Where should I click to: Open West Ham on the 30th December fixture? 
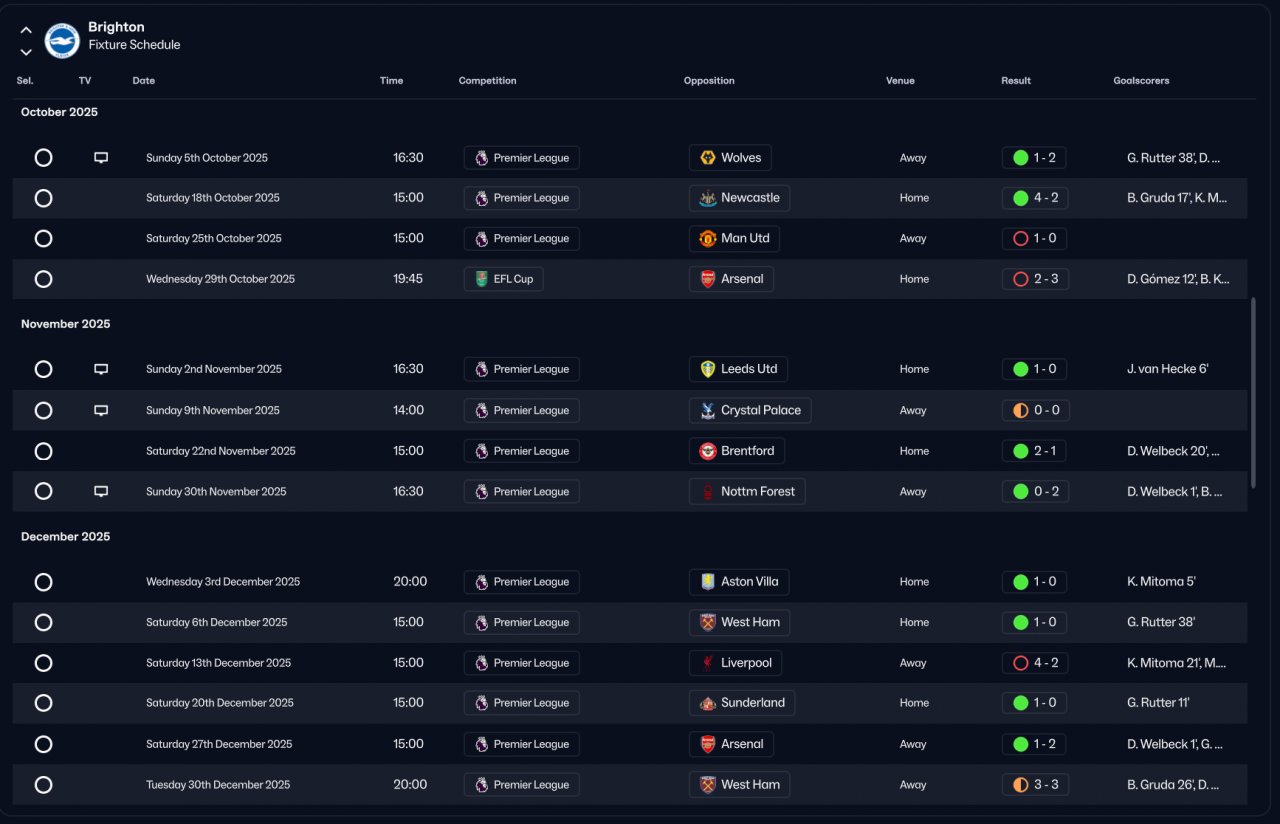pyautogui.click(x=739, y=784)
